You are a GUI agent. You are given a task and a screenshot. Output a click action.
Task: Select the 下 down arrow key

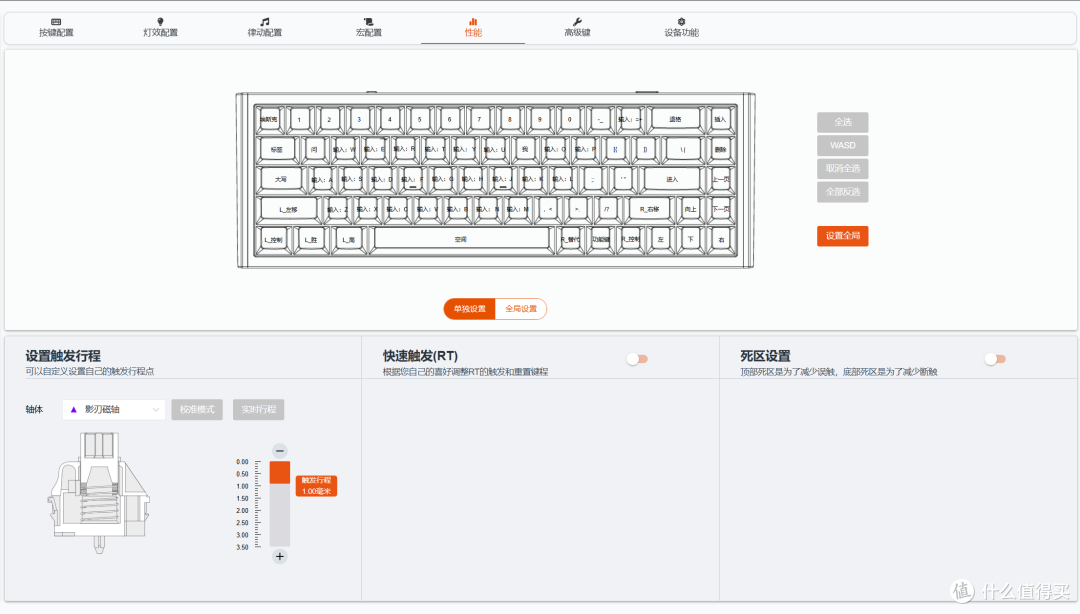(690, 239)
